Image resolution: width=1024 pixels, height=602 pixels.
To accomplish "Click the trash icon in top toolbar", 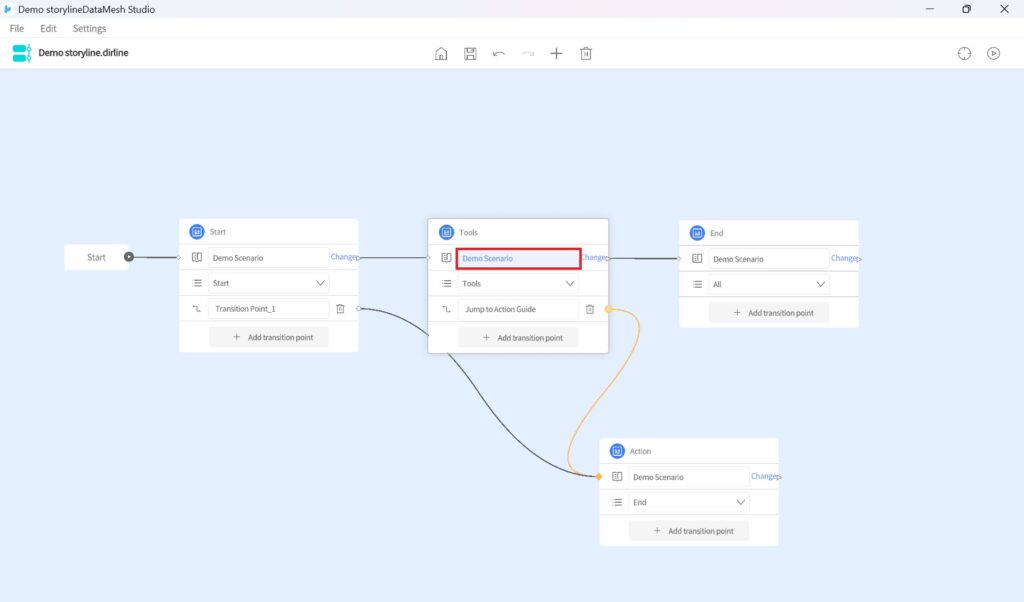I will [x=586, y=53].
